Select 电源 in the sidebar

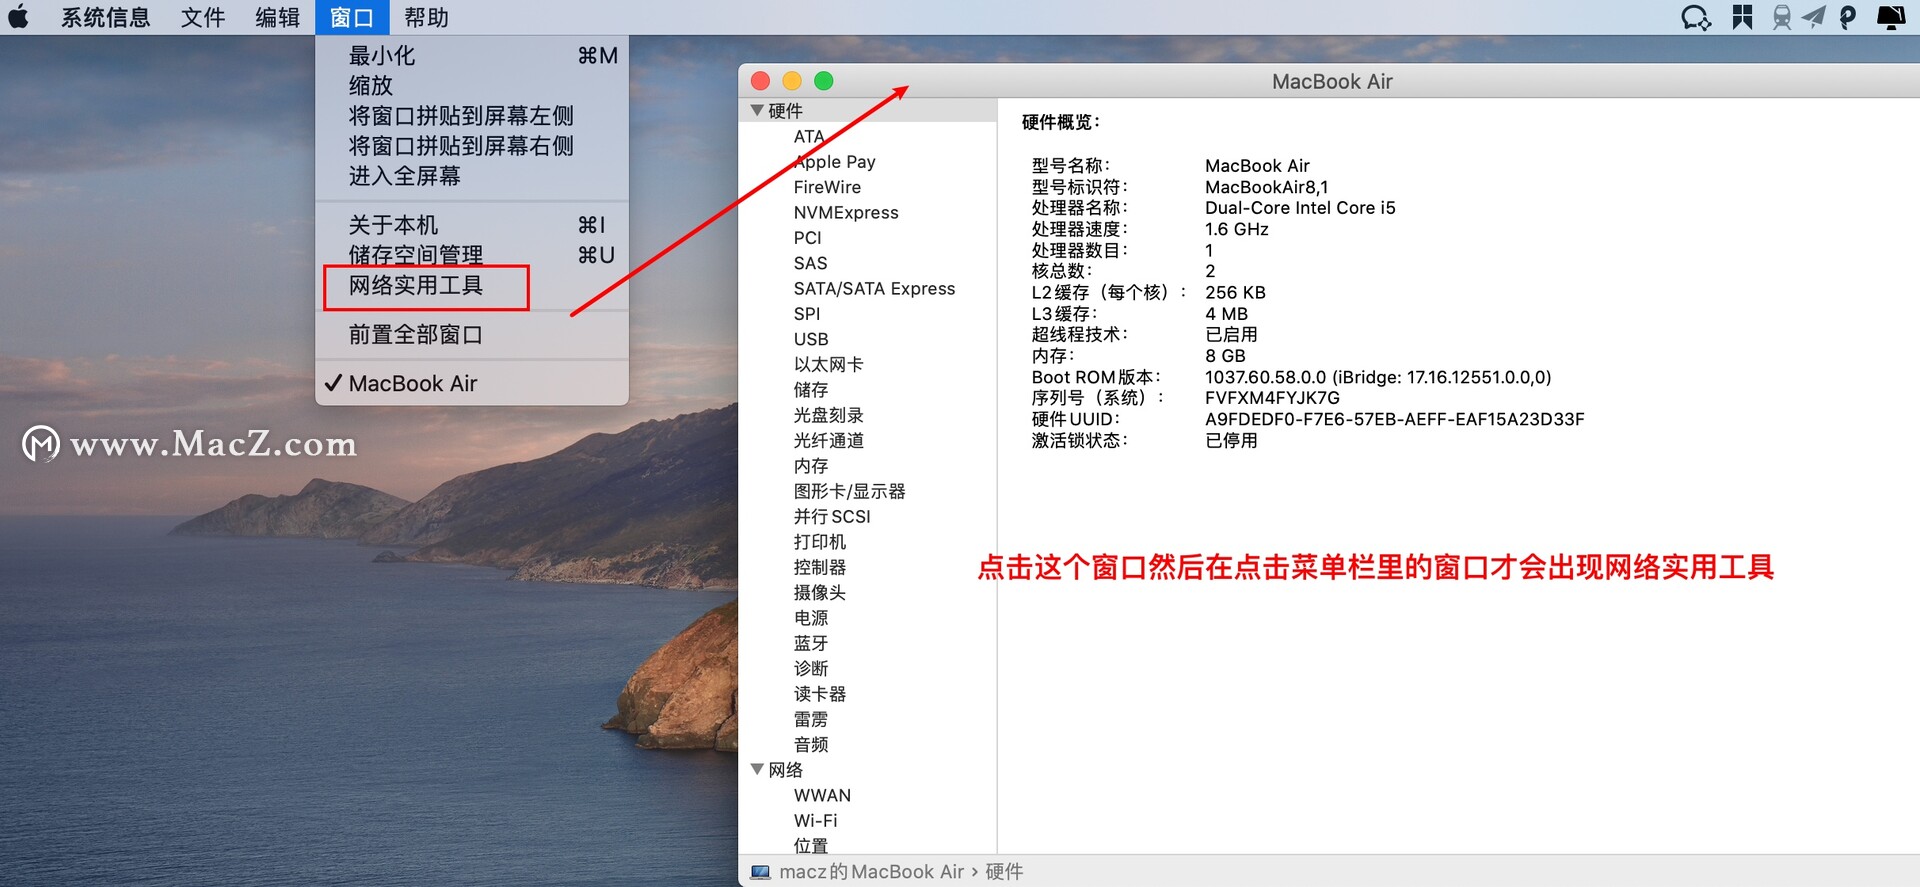pyautogui.click(x=811, y=618)
